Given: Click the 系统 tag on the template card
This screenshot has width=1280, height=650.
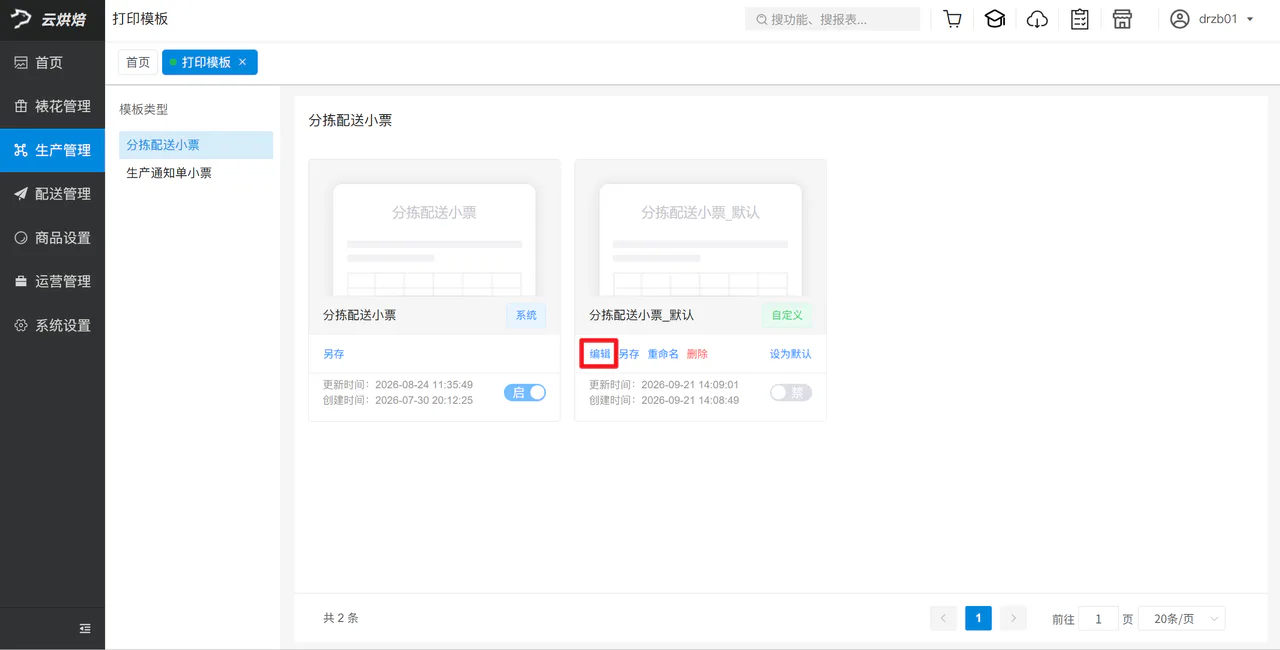Looking at the screenshot, I should coord(526,315).
